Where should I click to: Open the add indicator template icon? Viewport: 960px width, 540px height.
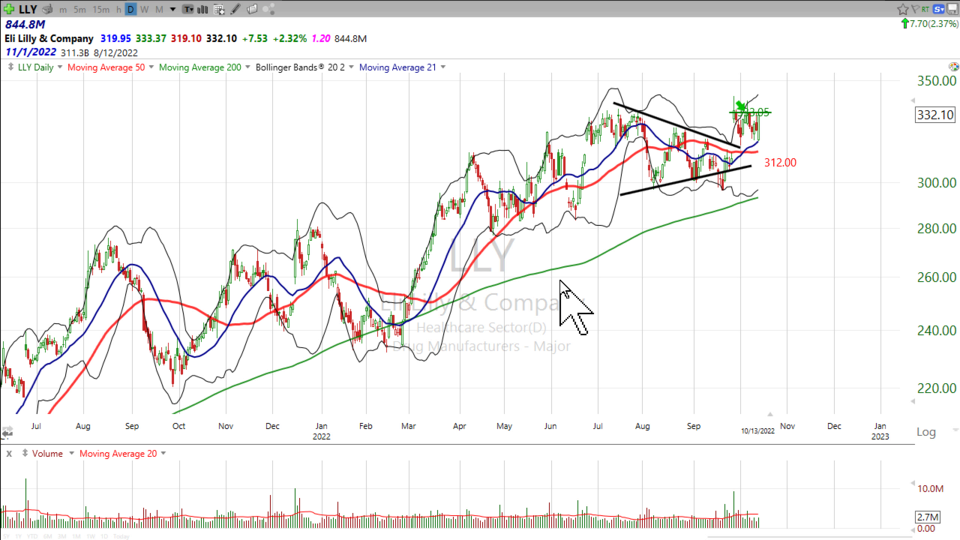219,9
